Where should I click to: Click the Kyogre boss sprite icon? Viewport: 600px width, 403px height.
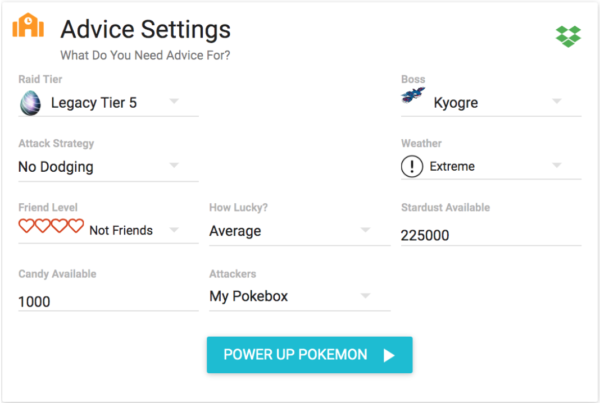coord(413,97)
